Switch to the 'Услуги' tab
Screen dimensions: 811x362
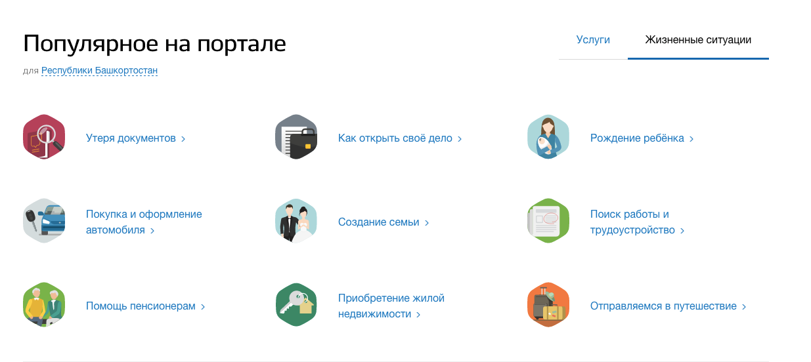point(593,40)
